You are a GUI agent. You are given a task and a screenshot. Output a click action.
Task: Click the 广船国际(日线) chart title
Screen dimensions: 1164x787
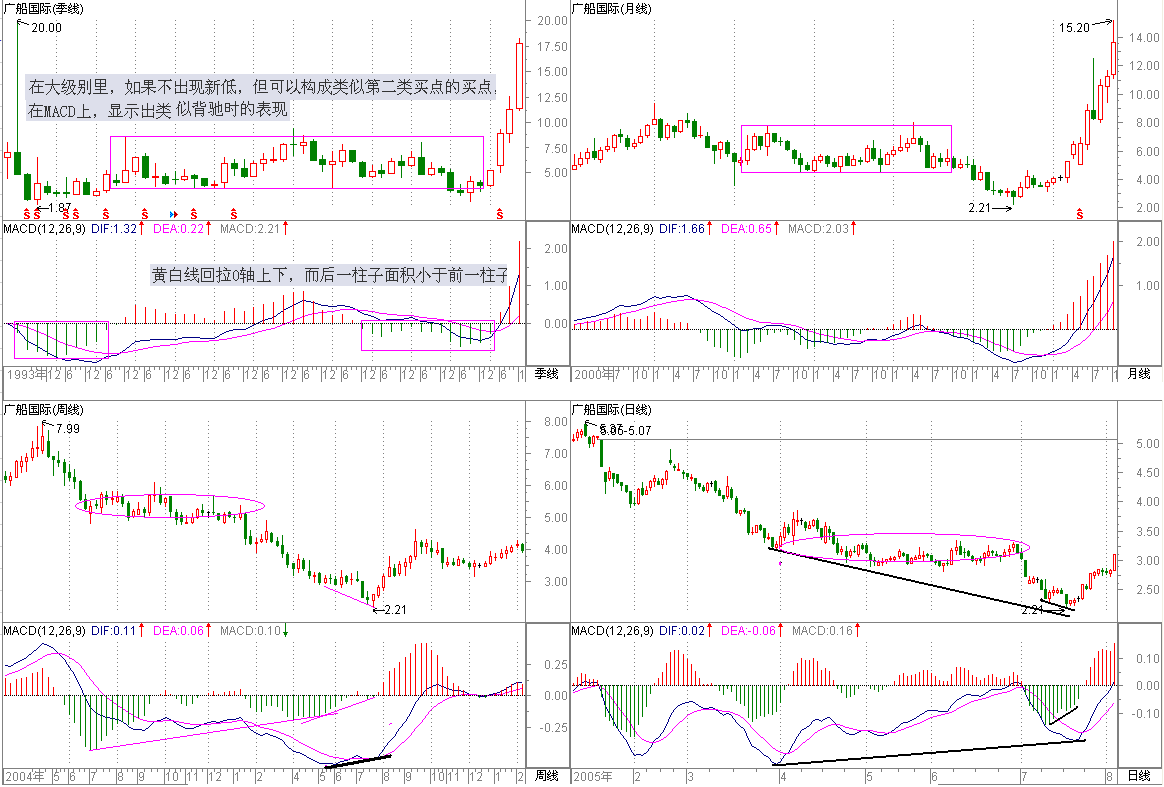(x=610, y=409)
